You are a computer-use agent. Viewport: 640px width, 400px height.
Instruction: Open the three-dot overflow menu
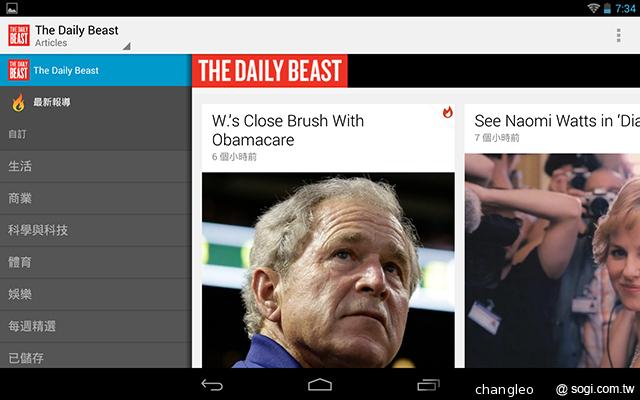tap(618, 36)
